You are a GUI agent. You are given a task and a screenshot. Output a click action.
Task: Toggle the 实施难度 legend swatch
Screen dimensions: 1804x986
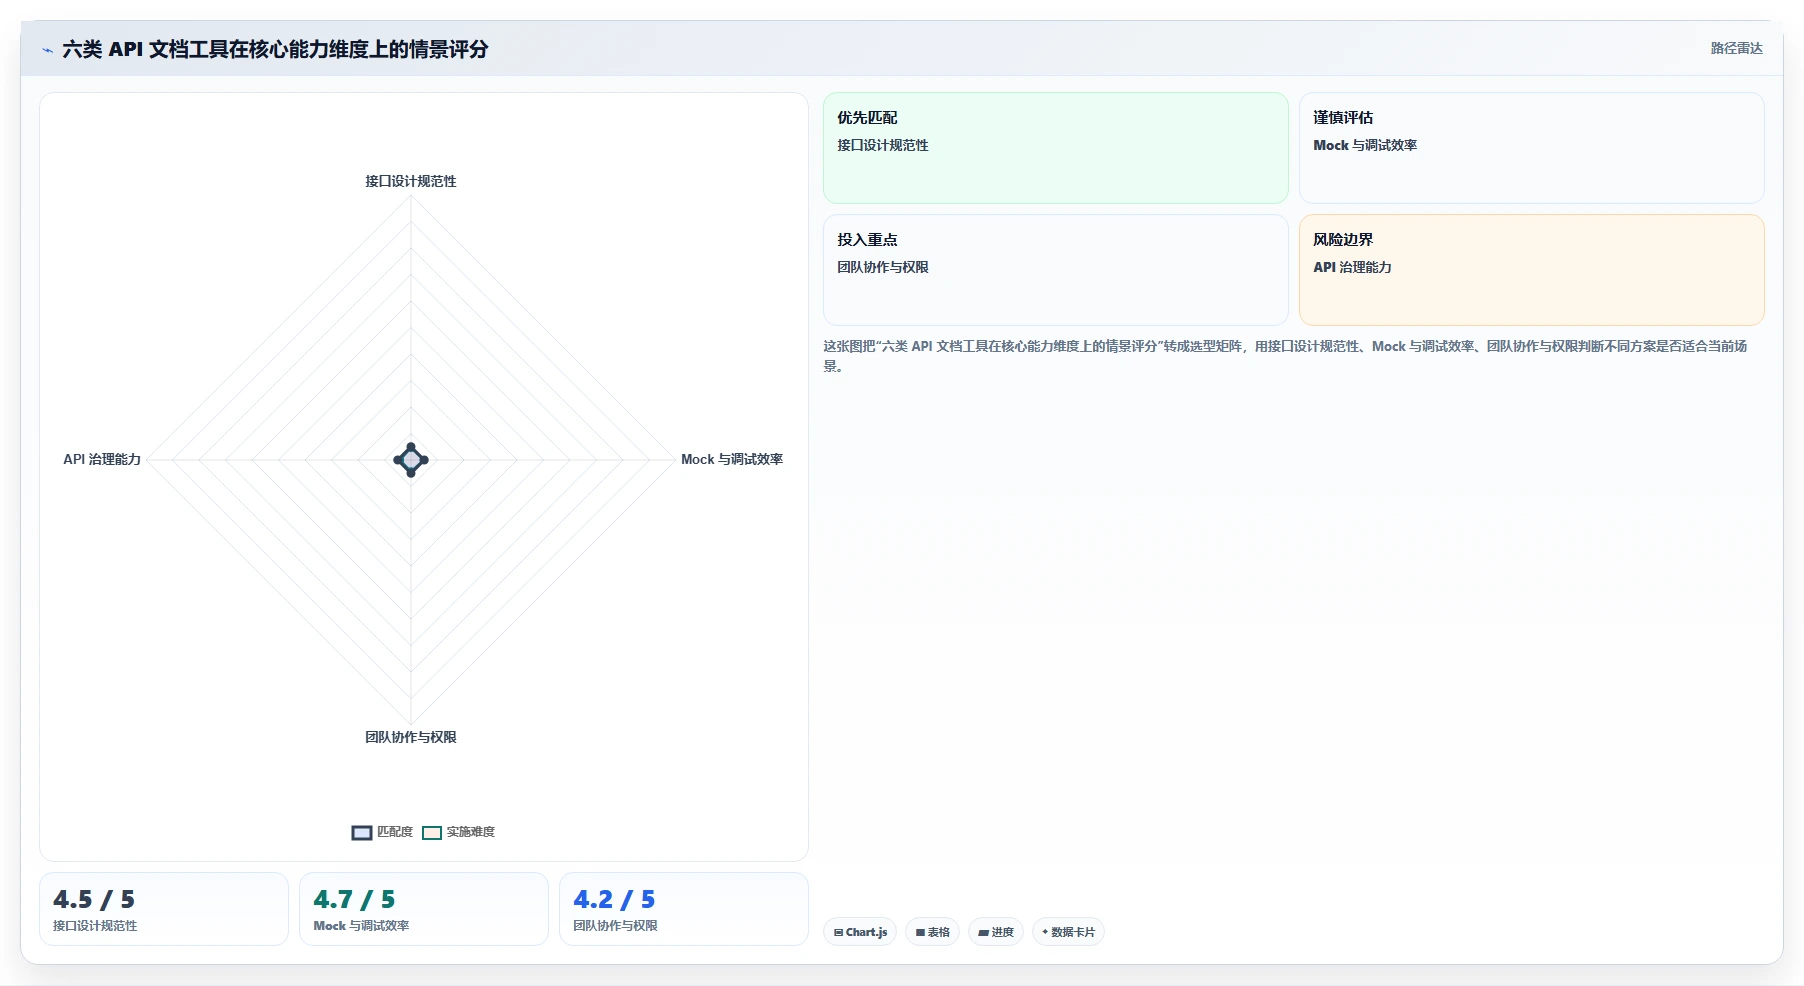[432, 832]
